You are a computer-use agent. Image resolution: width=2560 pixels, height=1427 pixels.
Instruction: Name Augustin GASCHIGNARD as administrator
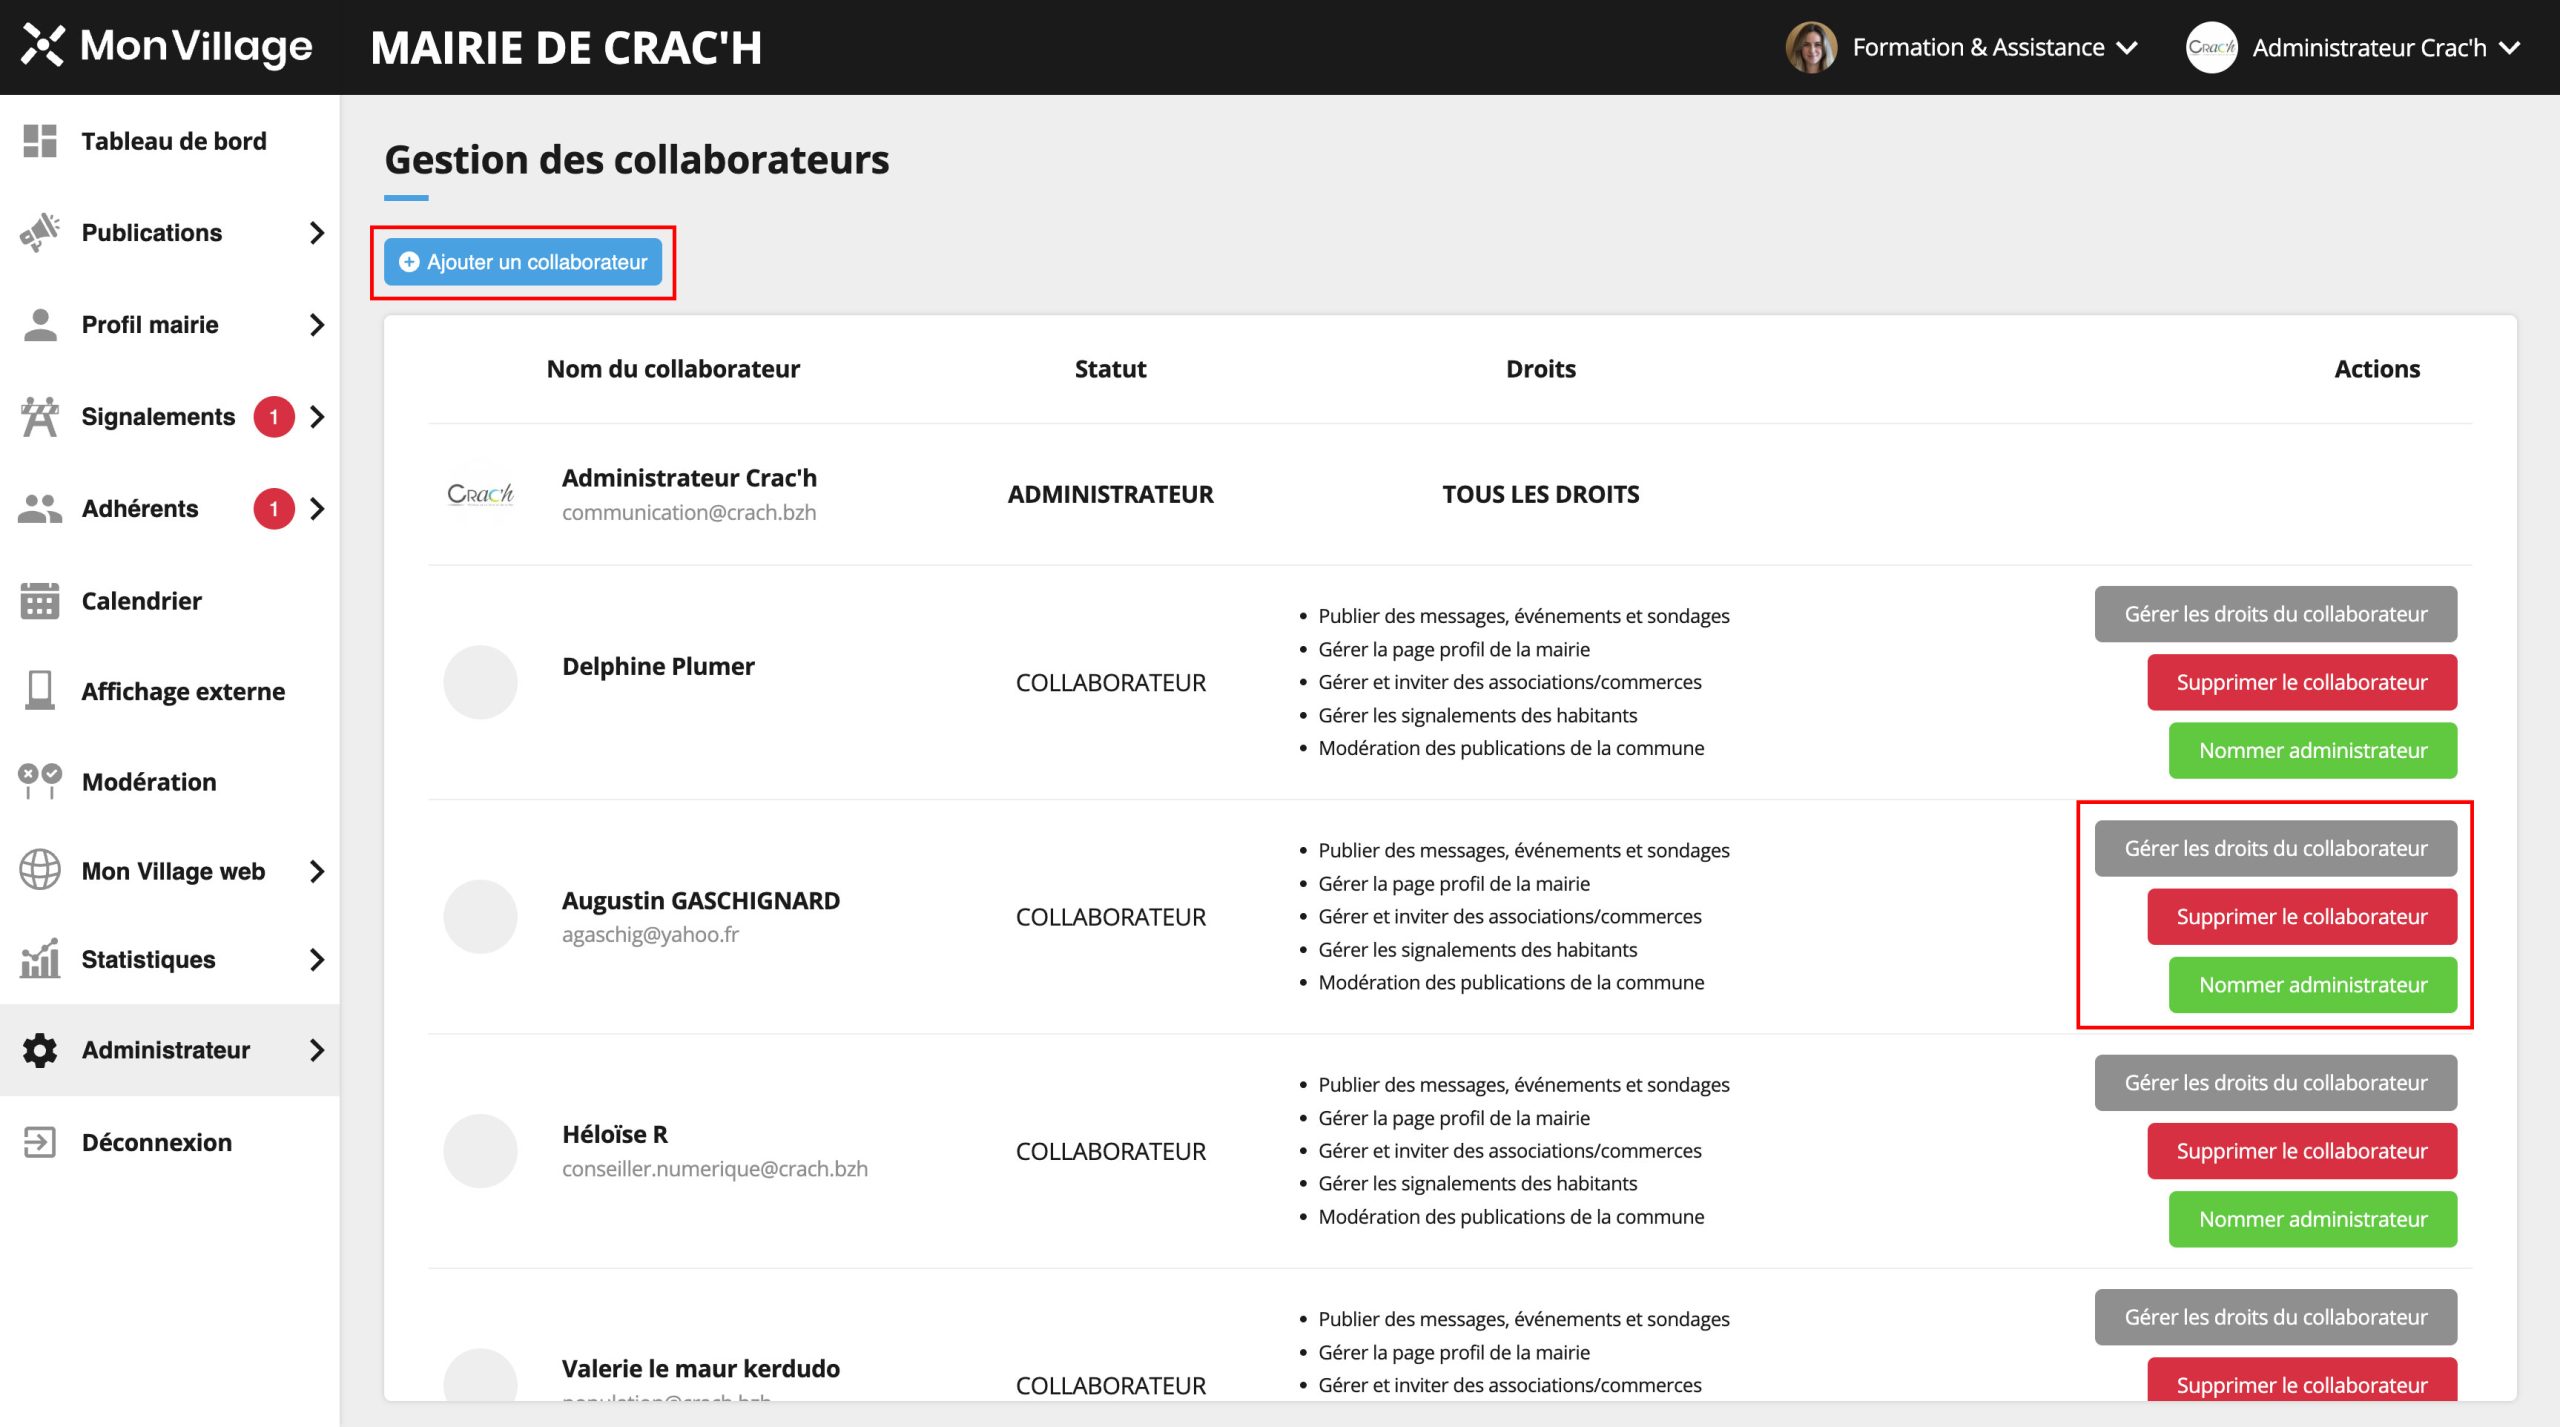[2312, 985]
